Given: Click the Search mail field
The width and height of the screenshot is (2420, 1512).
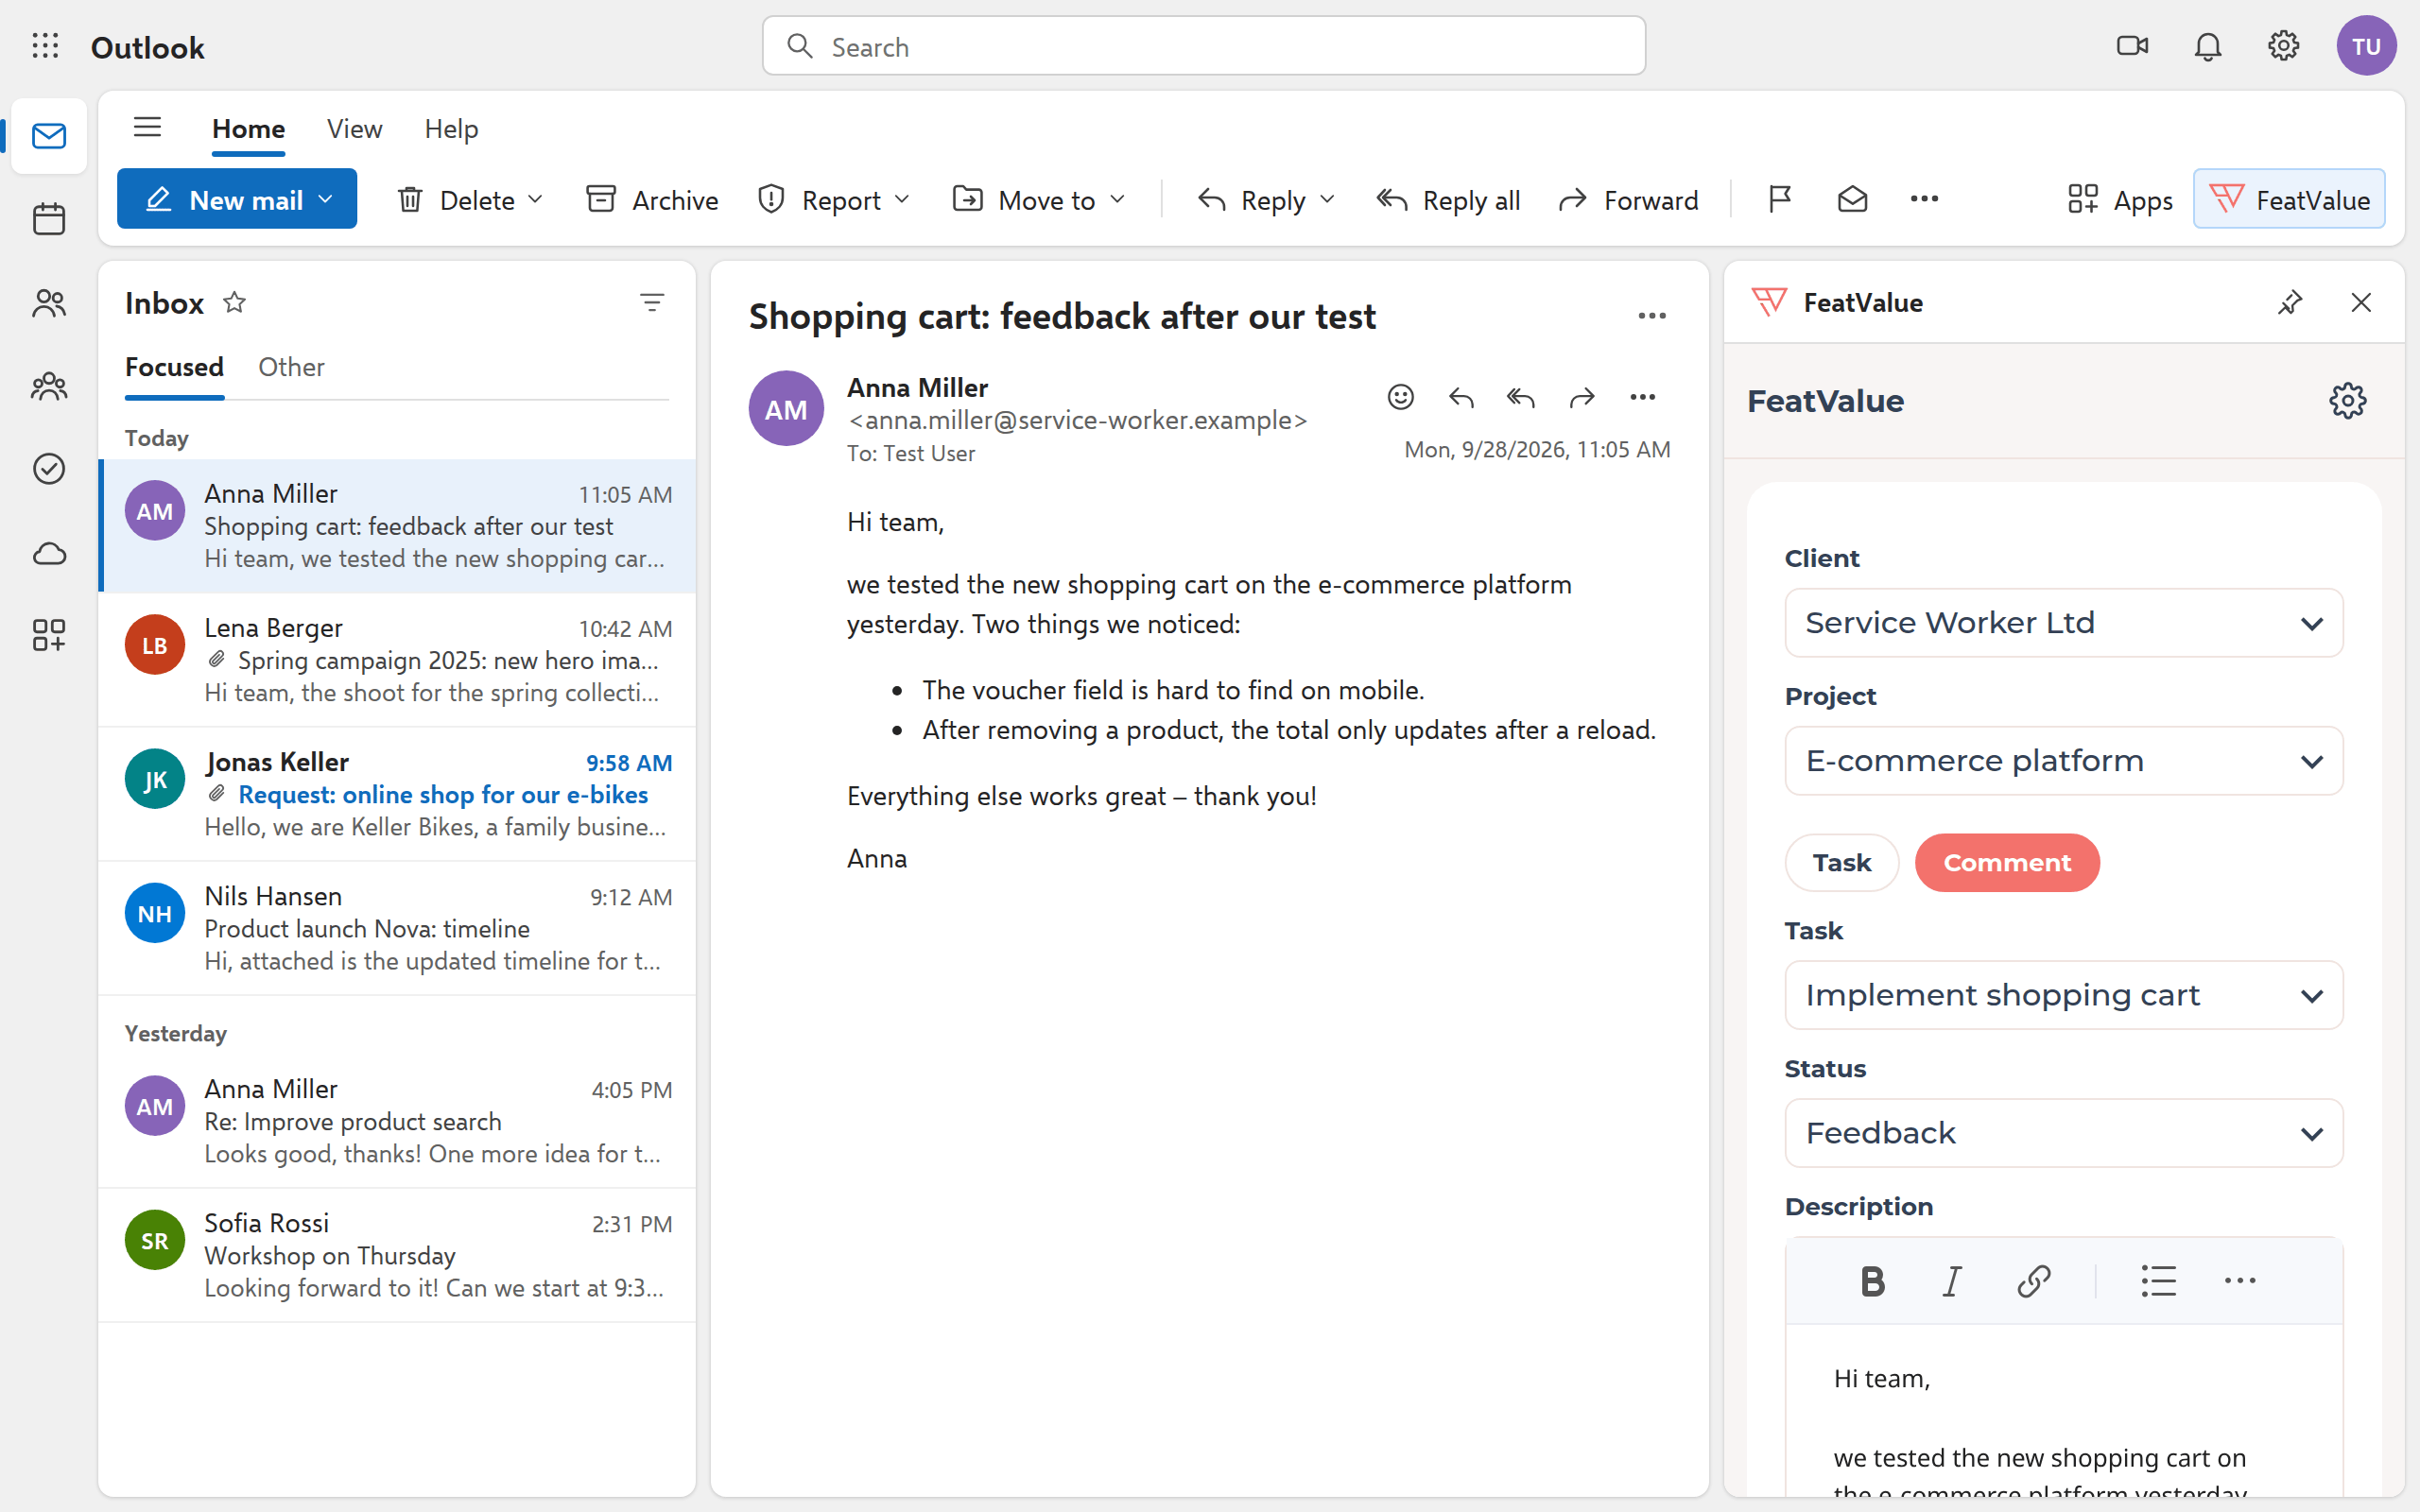Looking at the screenshot, I should [1203, 46].
